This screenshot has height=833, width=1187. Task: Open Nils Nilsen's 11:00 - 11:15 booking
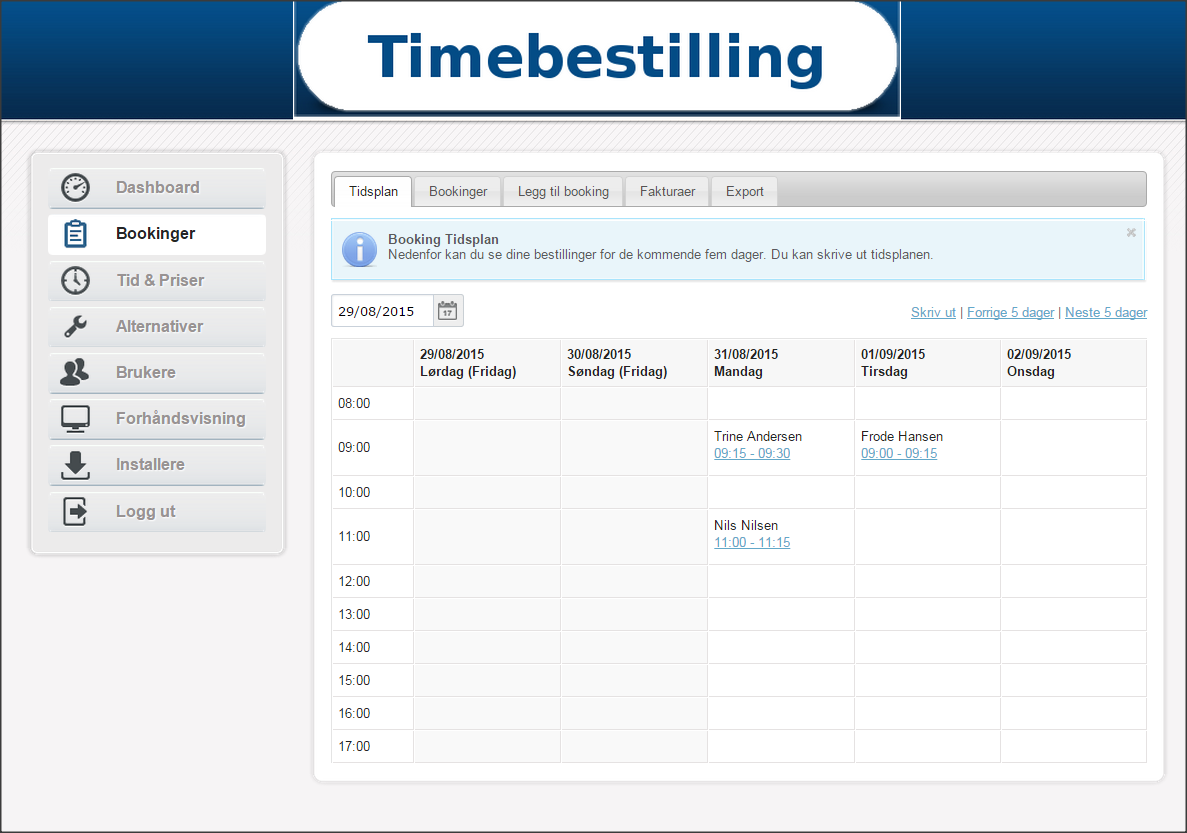(x=752, y=543)
